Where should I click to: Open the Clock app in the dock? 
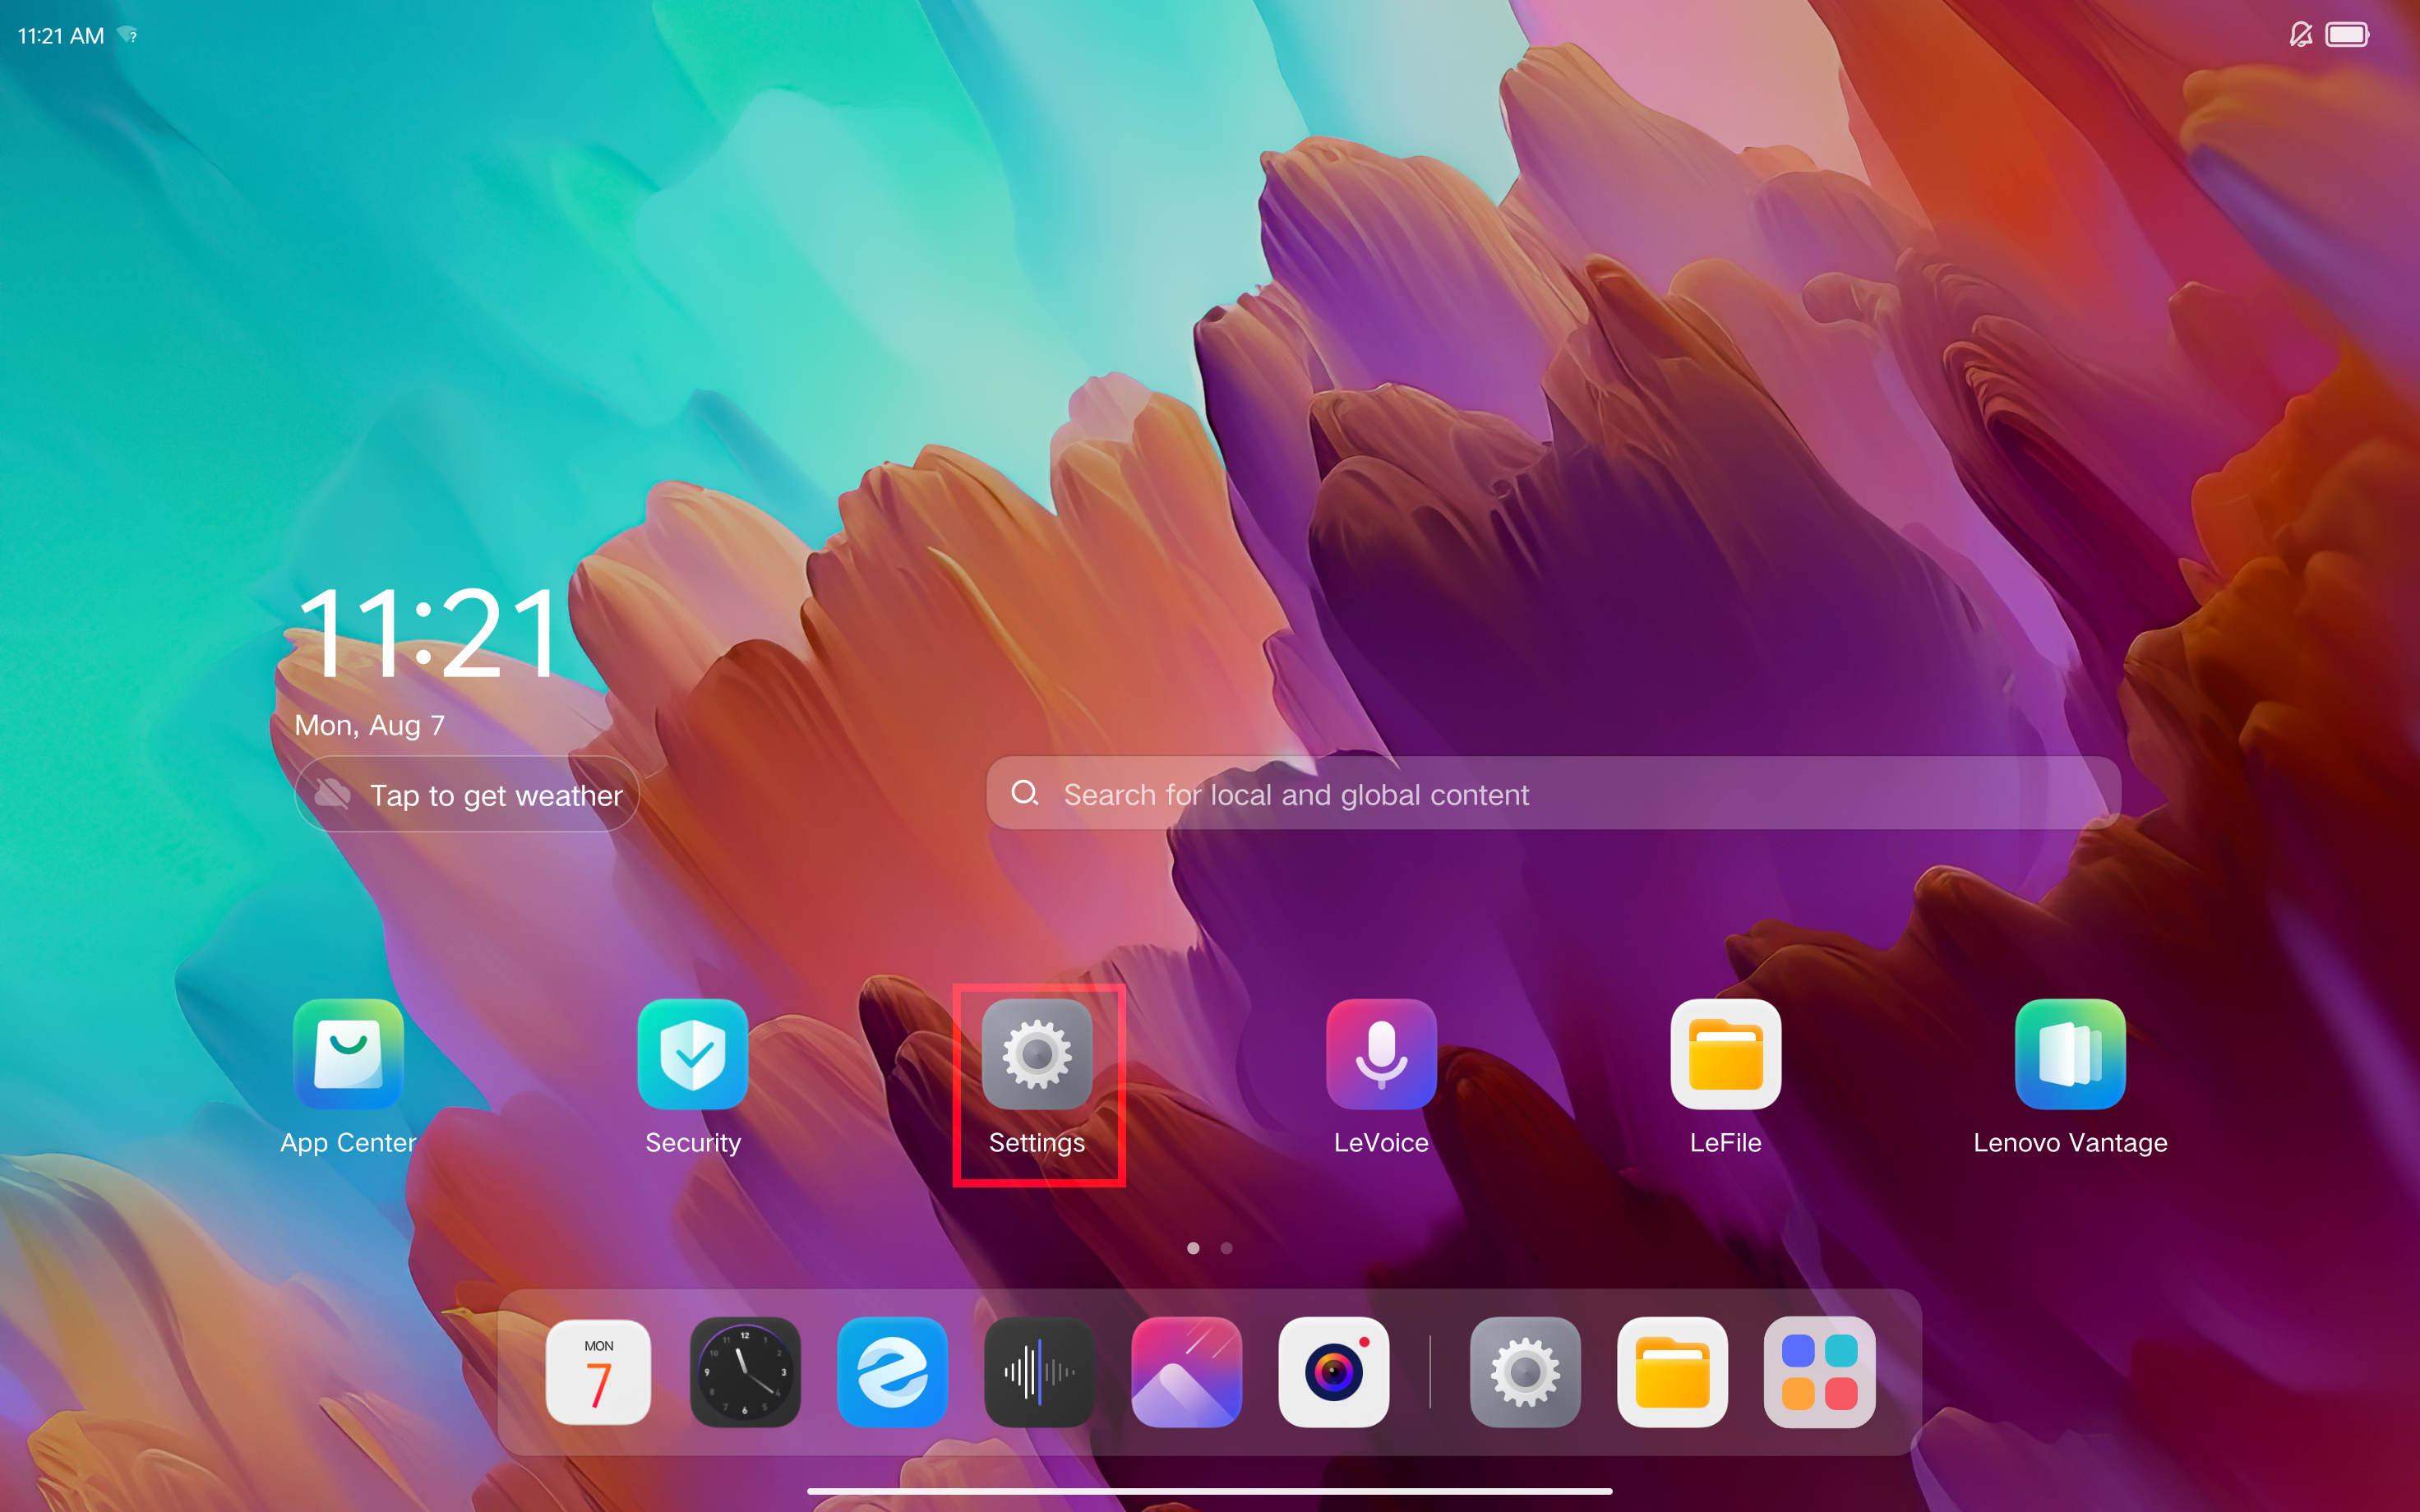(x=745, y=1371)
